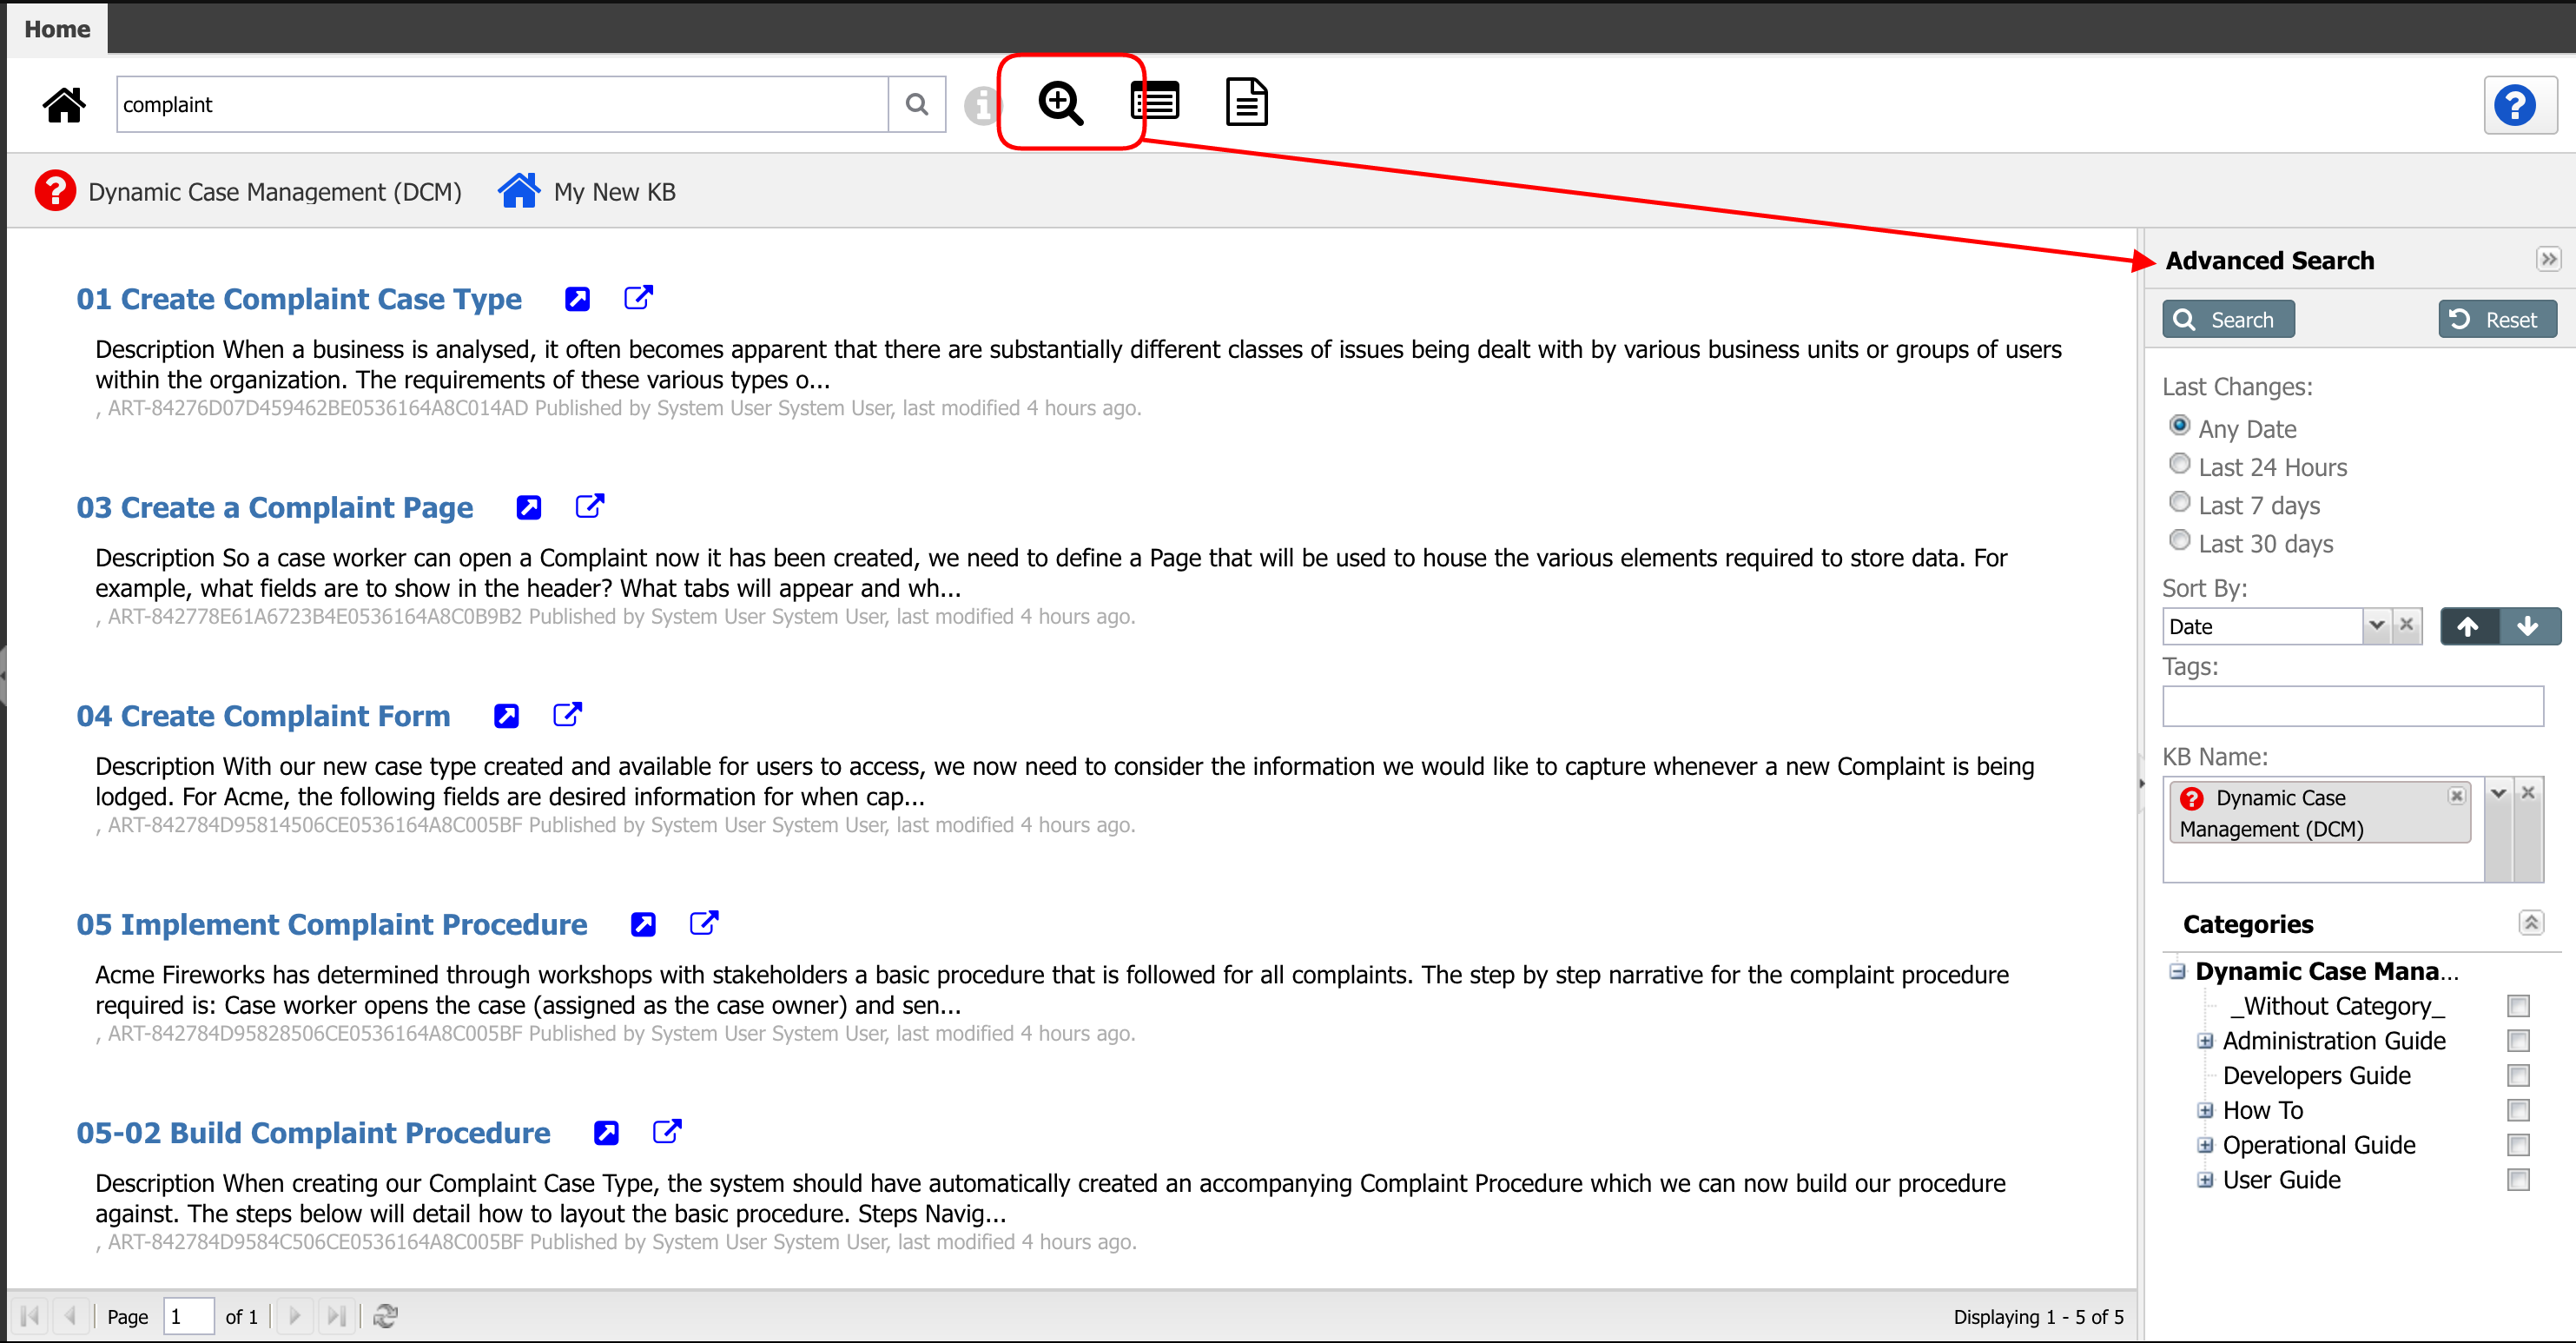
Task: Switch to document view icon
Action: pos(1246,102)
